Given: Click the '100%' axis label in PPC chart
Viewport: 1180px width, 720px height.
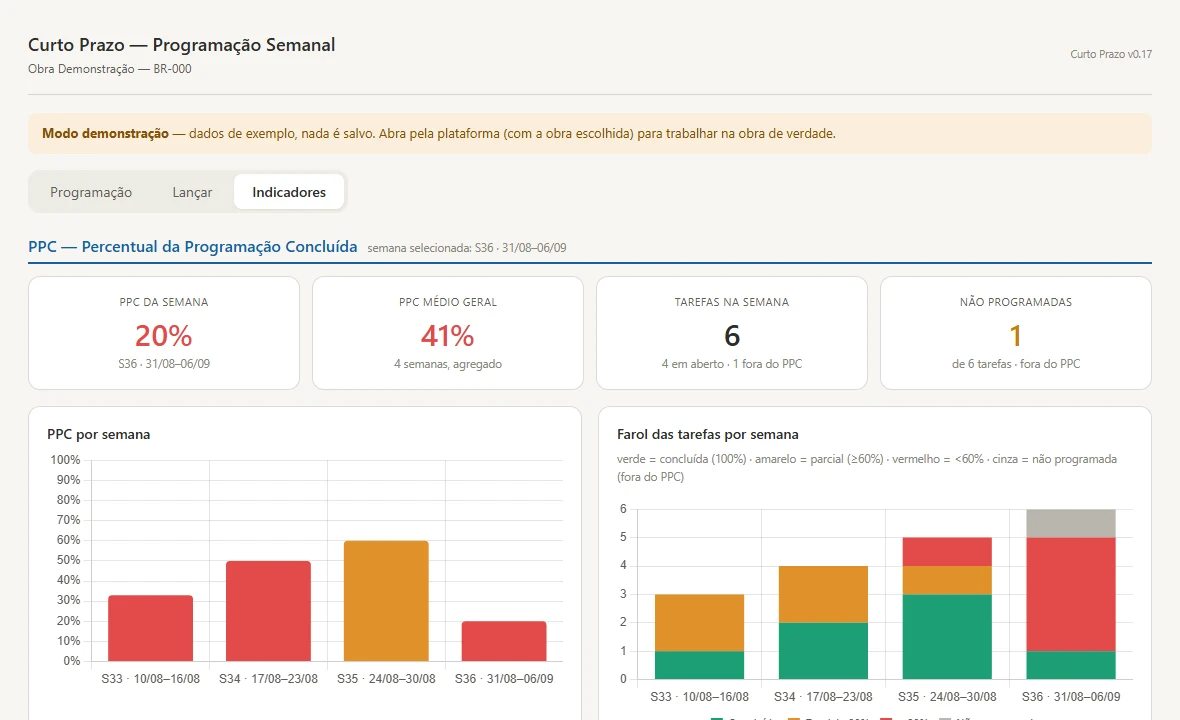Looking at the screenshot, I should 65,460.
